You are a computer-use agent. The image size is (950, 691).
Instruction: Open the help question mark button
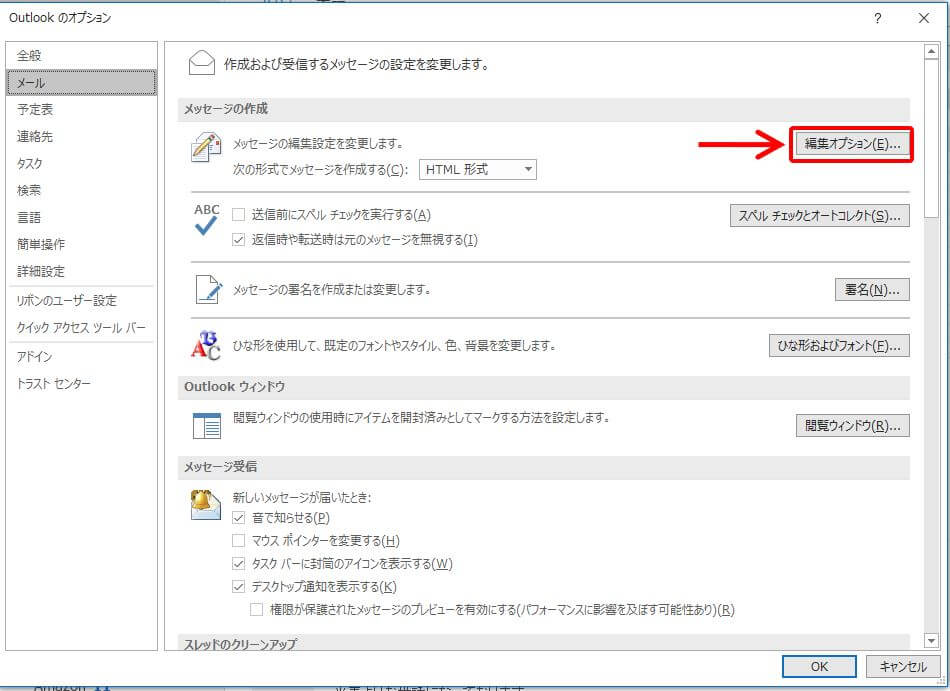point(877,18)
